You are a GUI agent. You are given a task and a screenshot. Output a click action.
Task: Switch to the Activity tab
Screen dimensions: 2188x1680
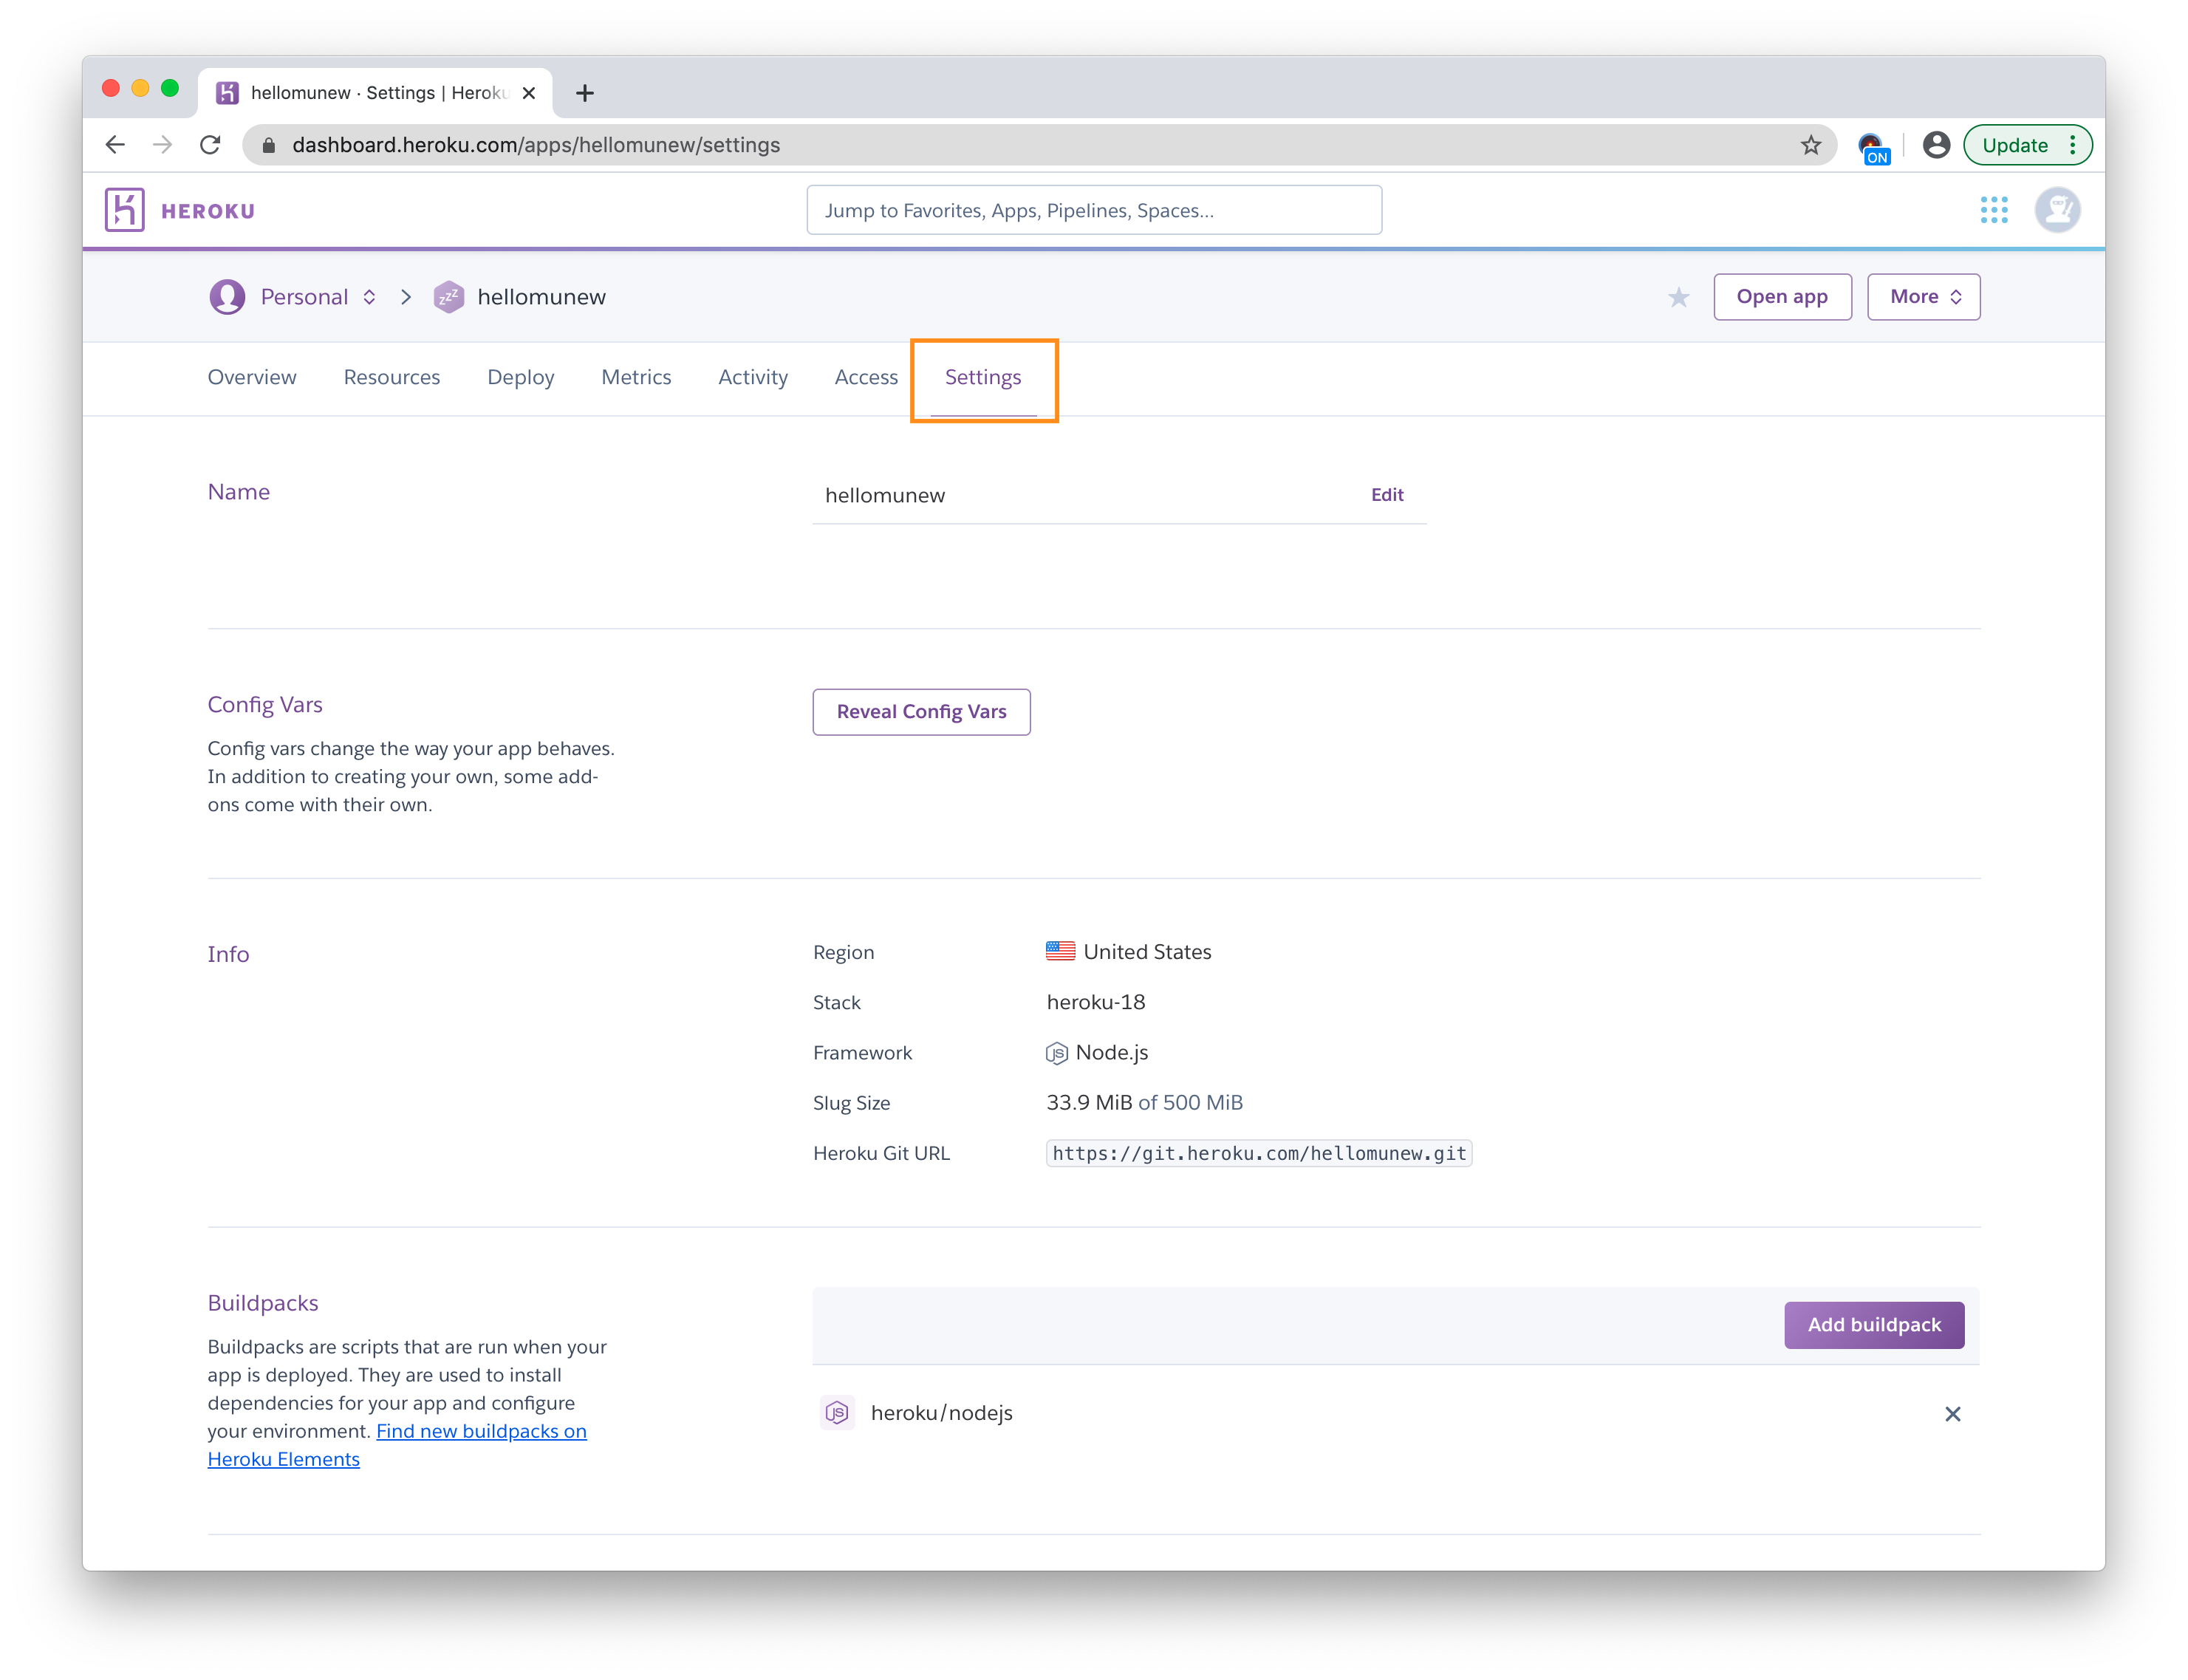(x=753, y=377)
